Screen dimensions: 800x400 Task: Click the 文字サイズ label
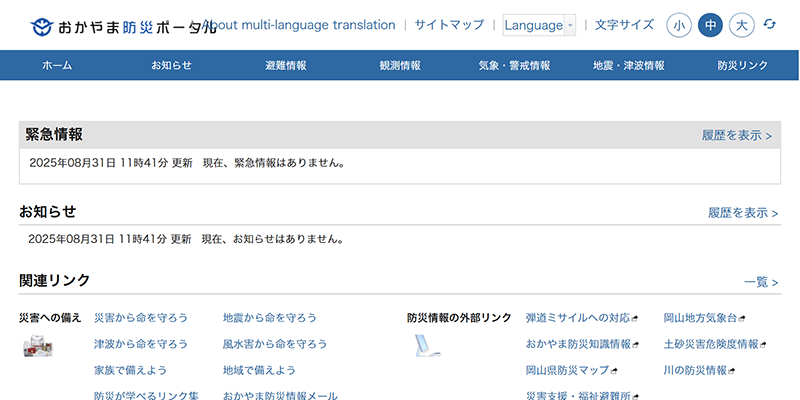[624, 25]
